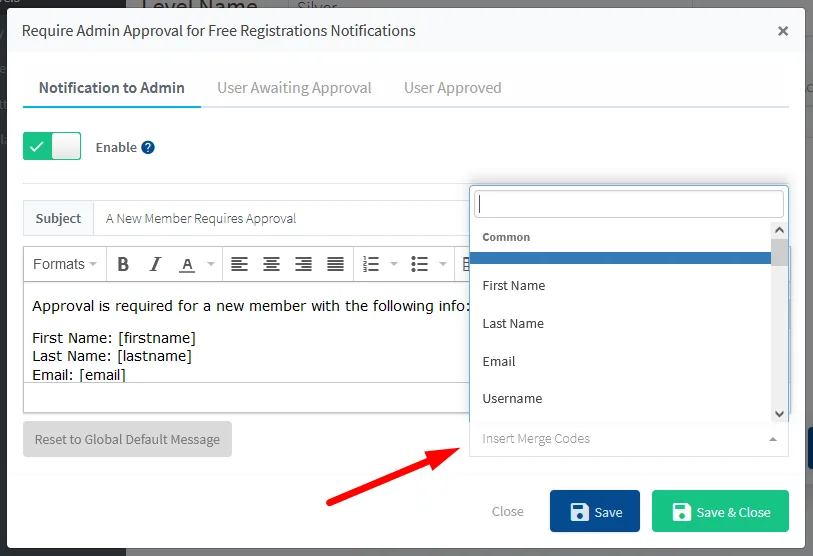Click Reset to Global Default Message

point(127,439)
